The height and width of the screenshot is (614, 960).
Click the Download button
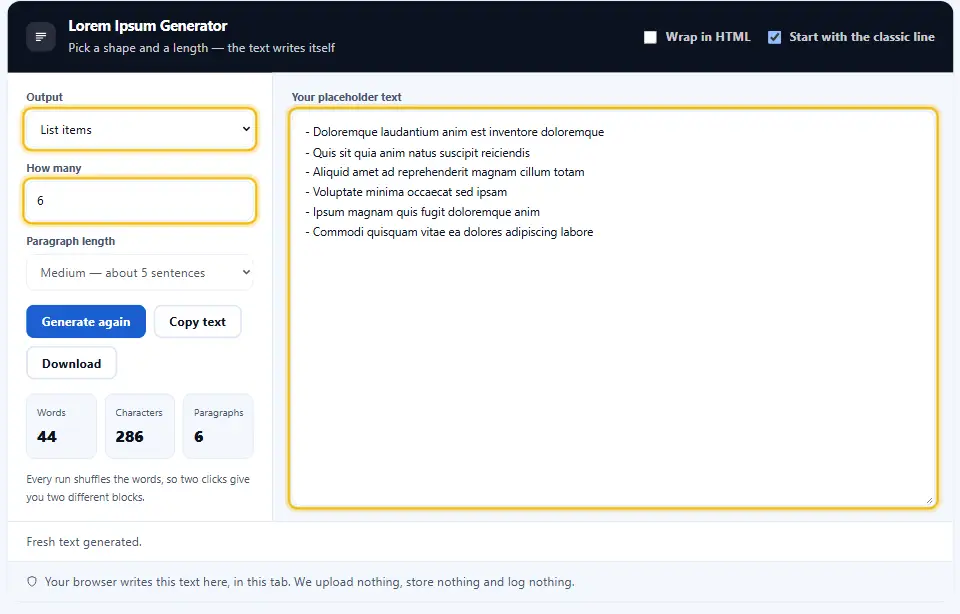72,363
